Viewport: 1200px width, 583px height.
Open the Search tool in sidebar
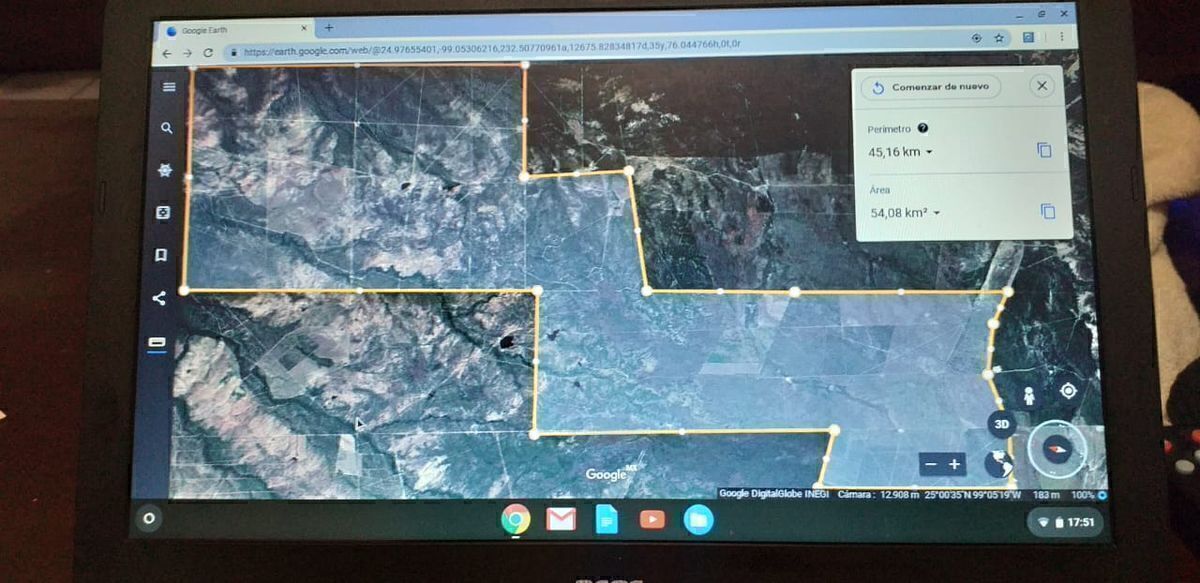(x=167, y=128)
